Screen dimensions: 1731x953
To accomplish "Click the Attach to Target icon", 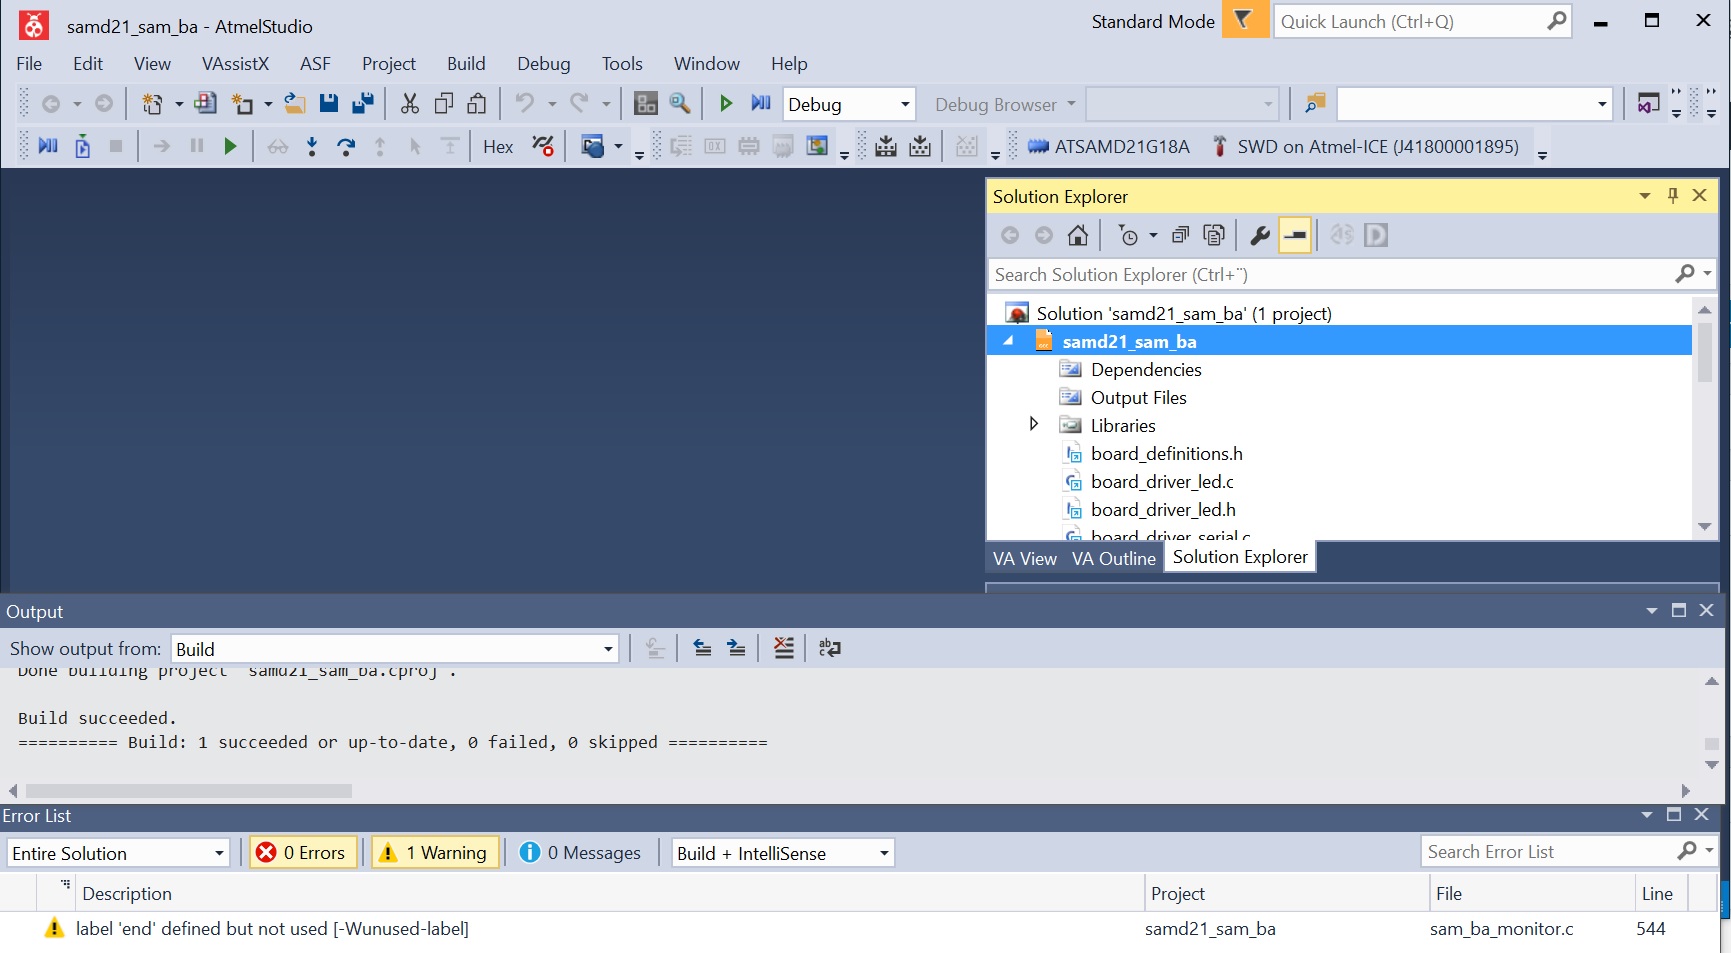I will pos(83,146).
